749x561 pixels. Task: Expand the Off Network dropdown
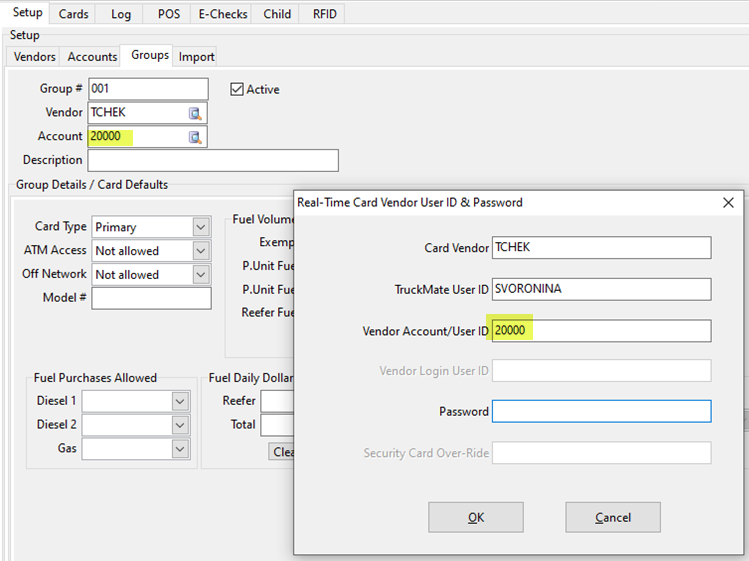tap(200, 275)
